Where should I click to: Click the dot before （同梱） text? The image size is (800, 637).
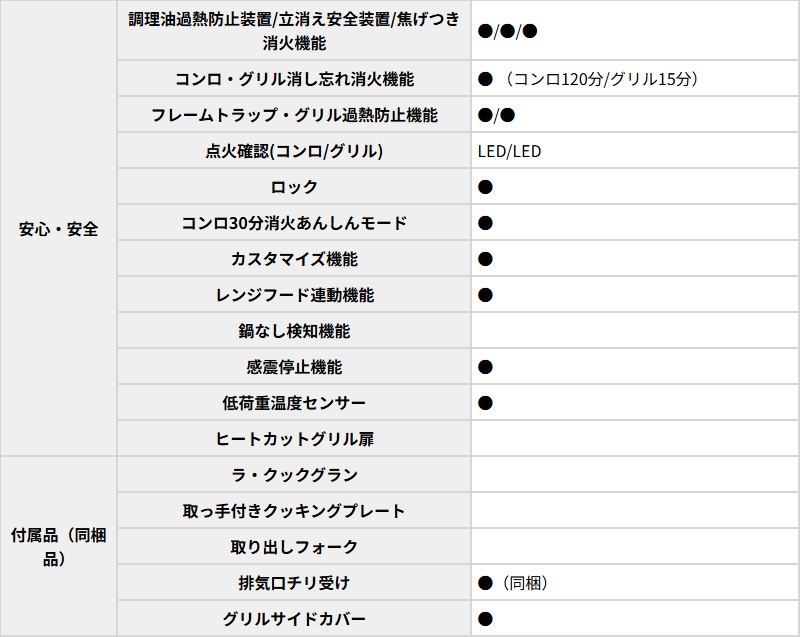pos(486,583)
